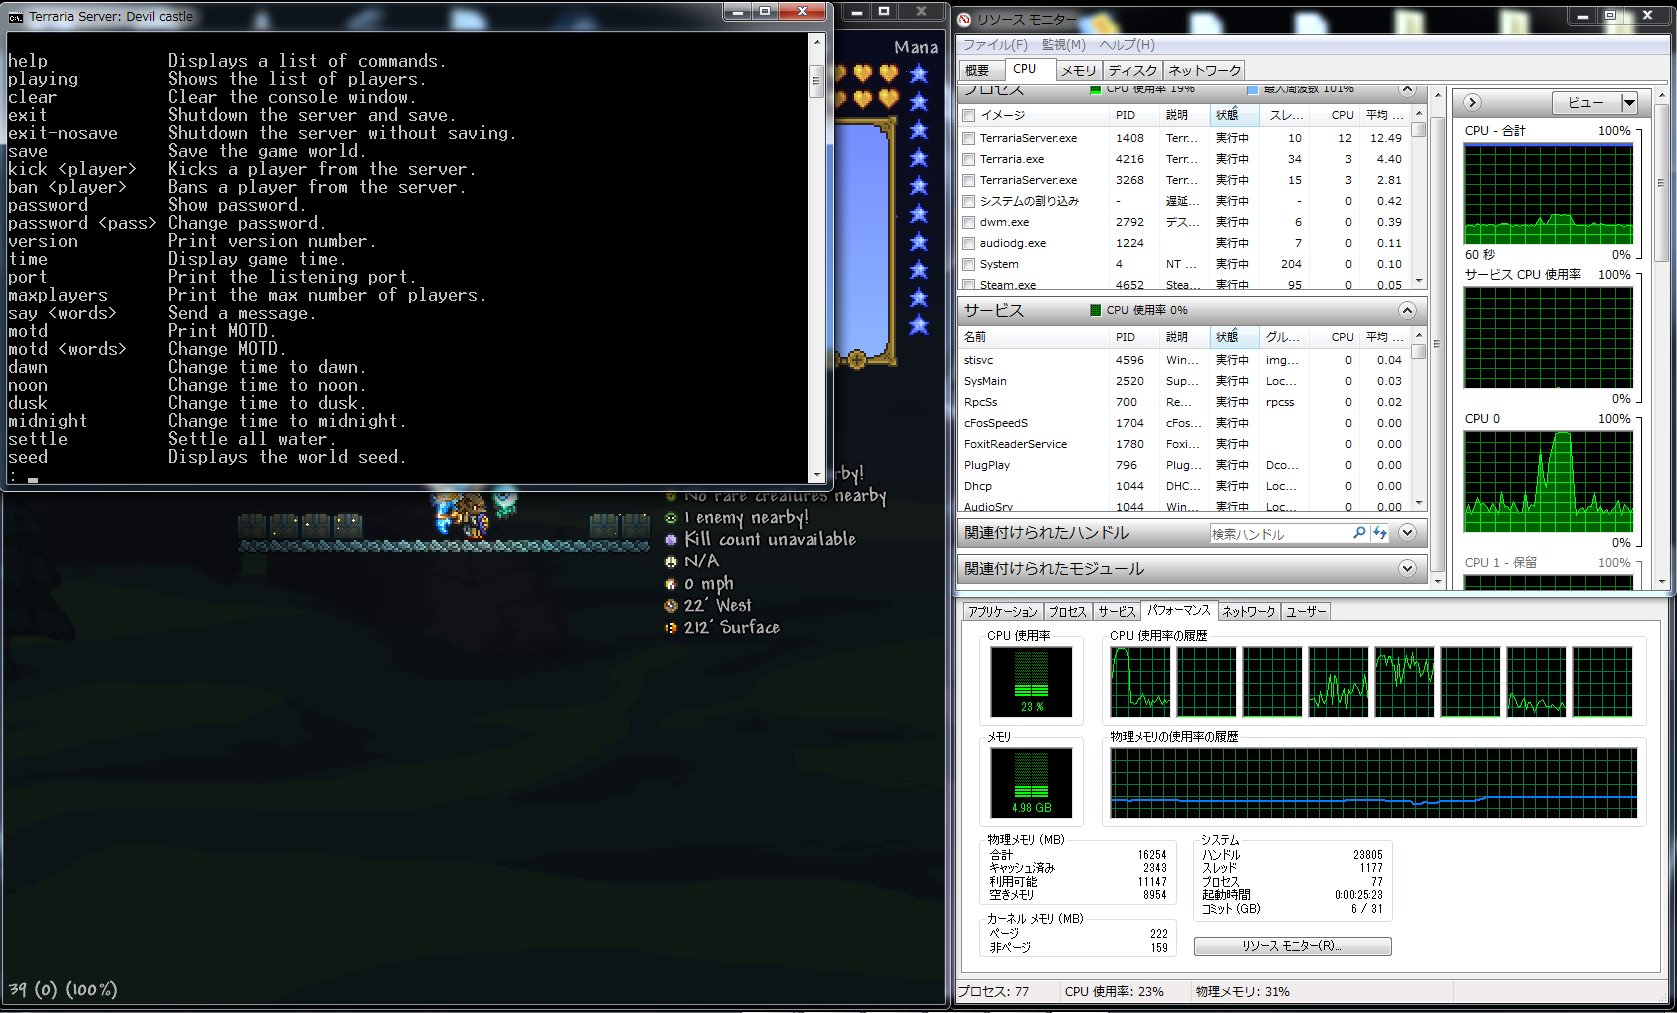Open Task Manager's ユーザー tab
Viewport: 1677px width, 1013px height.
[x=1306, y=612]
